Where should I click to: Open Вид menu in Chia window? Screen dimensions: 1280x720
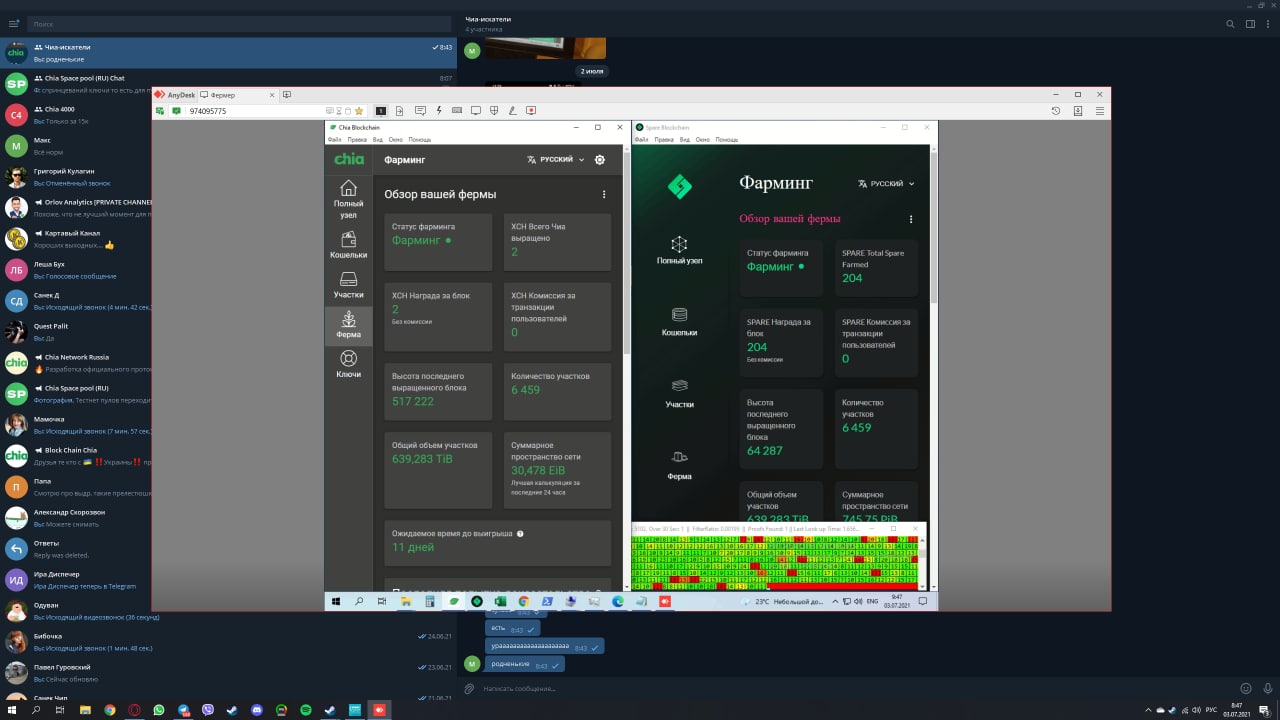click(x=378, y=140)
